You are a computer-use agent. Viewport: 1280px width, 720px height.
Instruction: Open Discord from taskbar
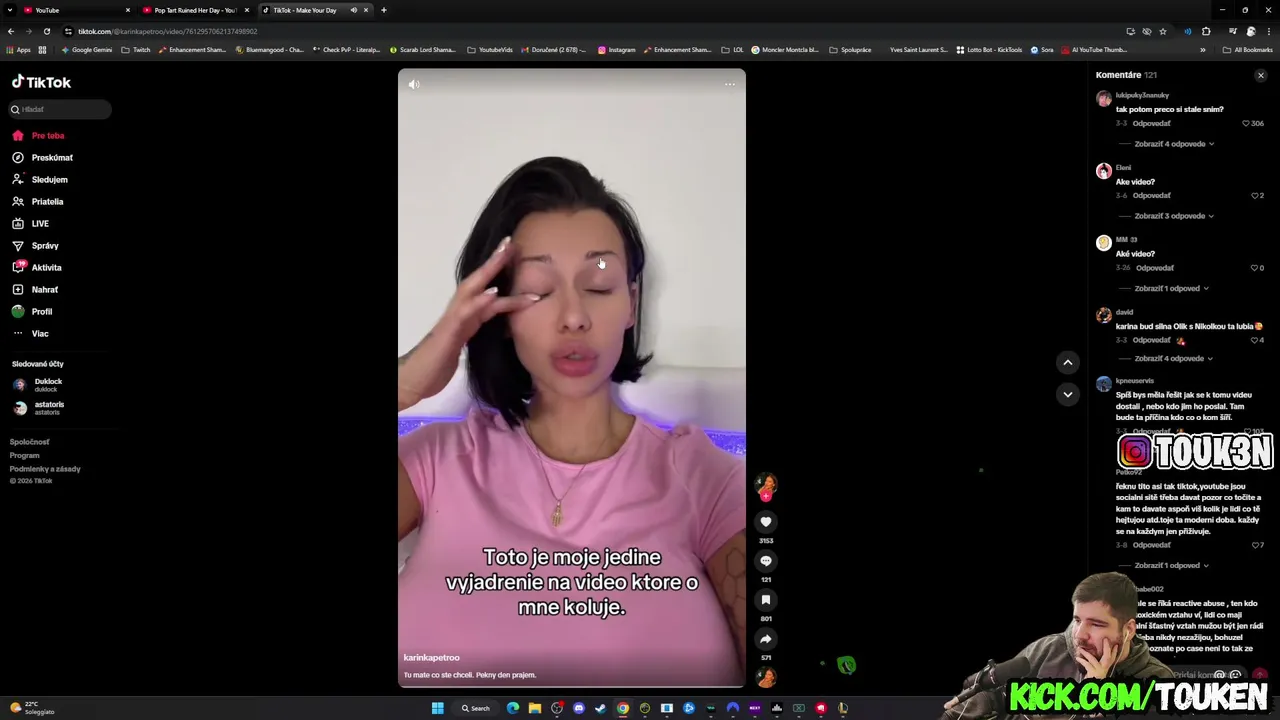579,708
